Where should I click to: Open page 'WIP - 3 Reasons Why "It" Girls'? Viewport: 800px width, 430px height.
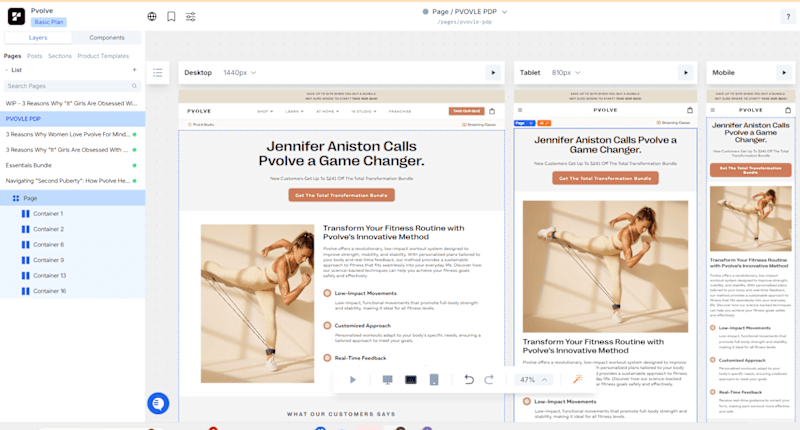72,104
